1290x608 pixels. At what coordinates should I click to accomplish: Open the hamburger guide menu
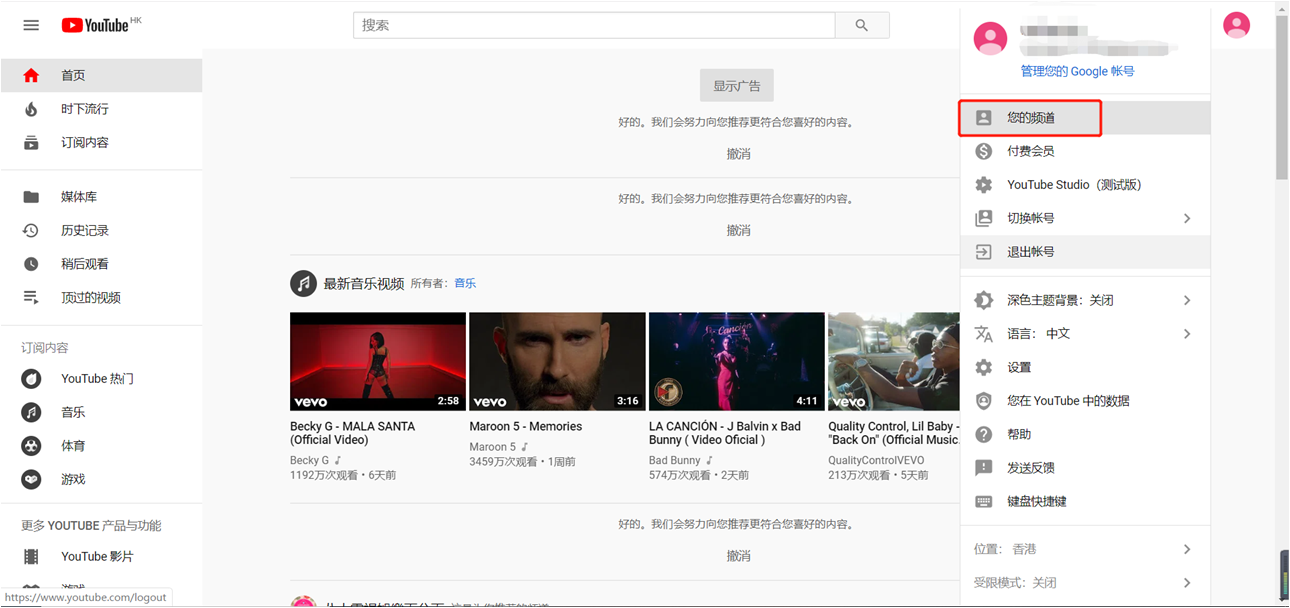click(x=31, y=25)
